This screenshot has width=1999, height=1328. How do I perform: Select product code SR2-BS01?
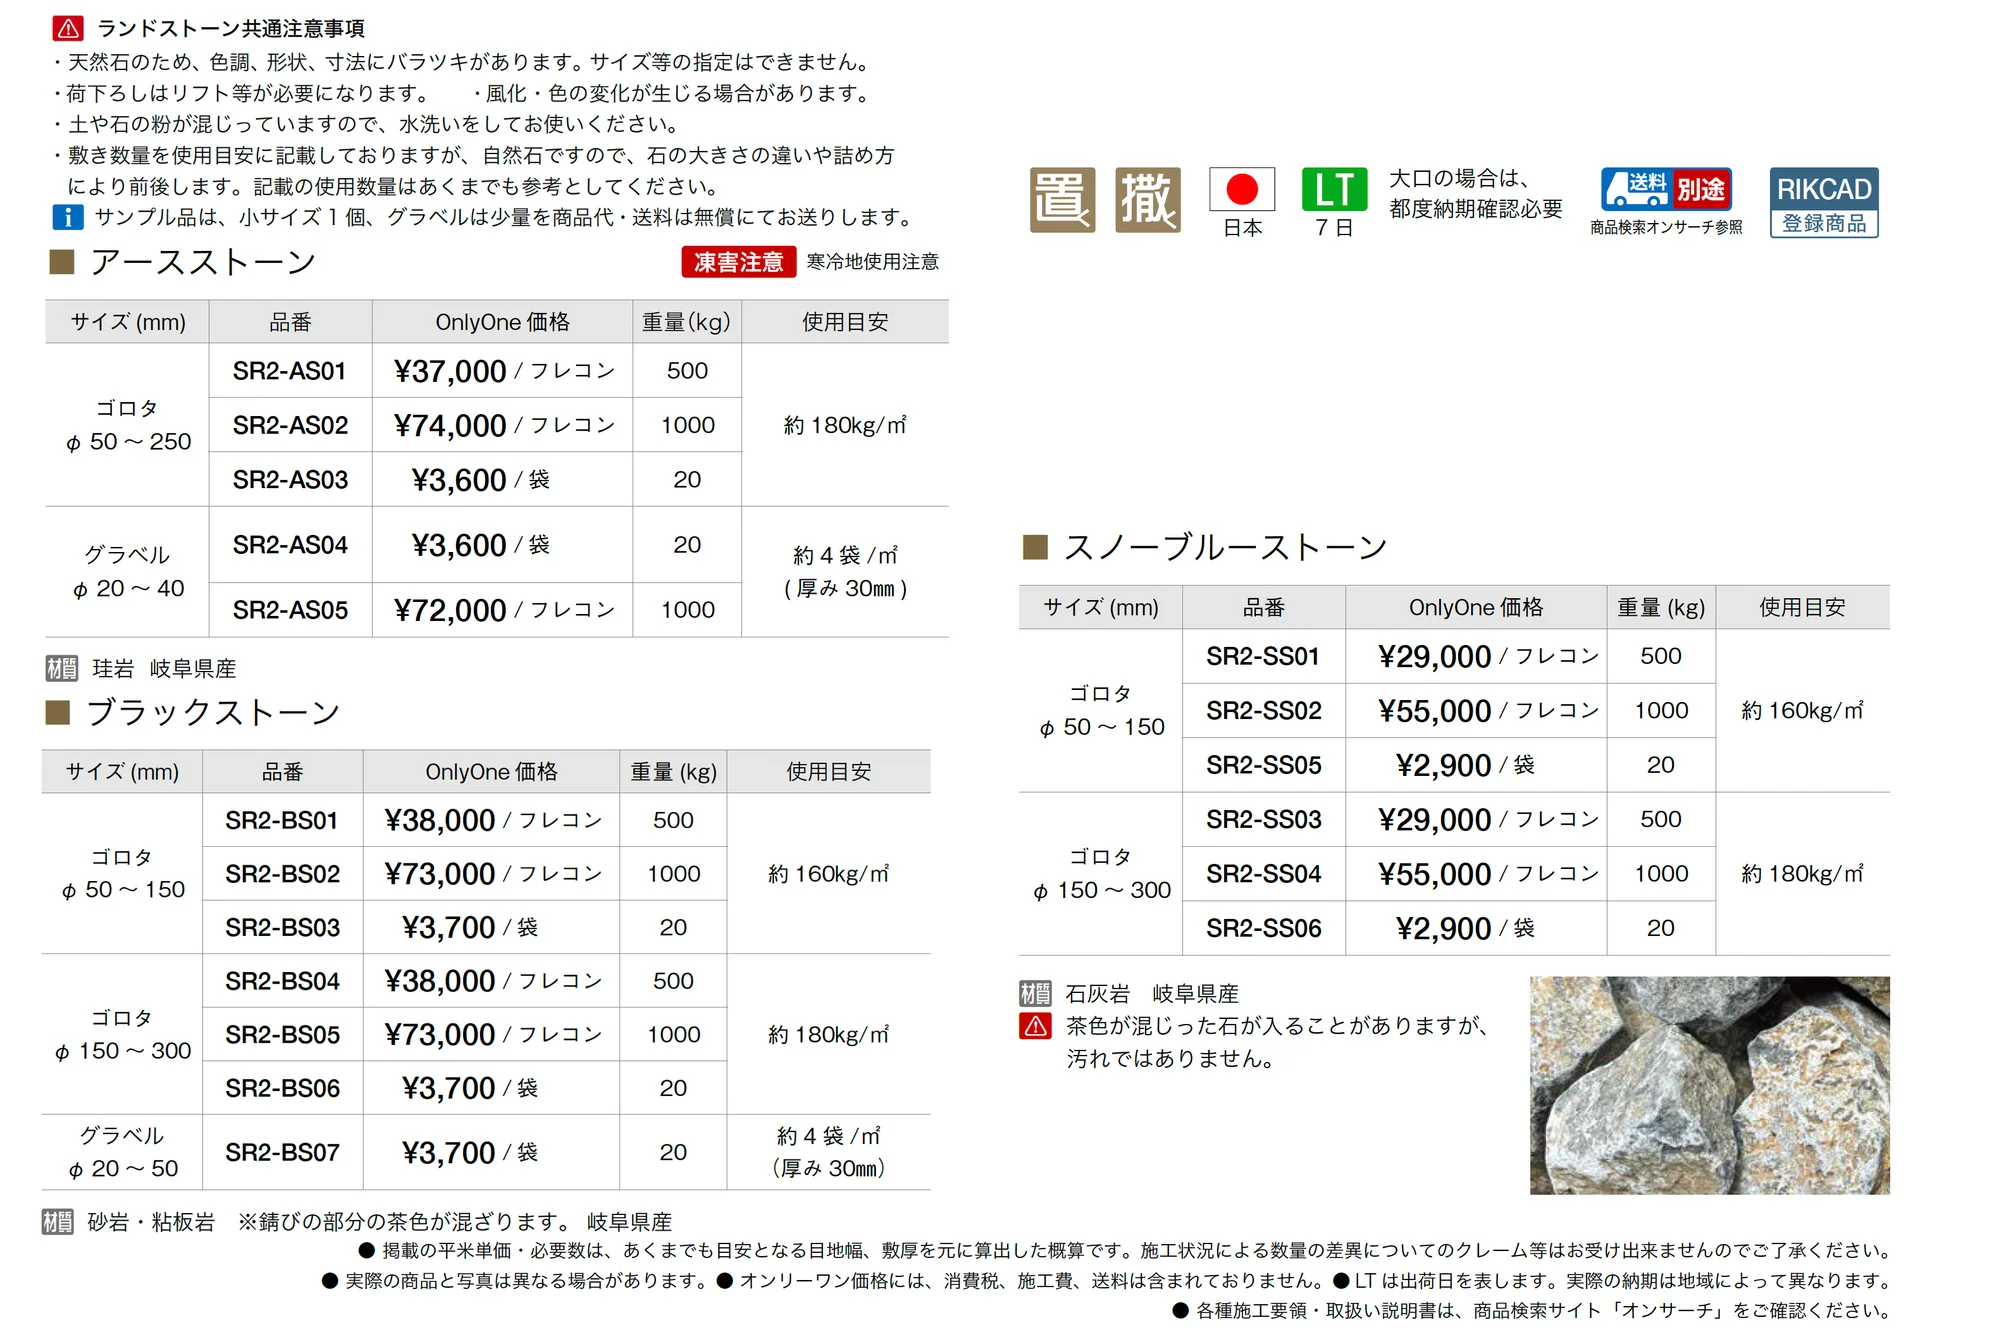(282, 820)
